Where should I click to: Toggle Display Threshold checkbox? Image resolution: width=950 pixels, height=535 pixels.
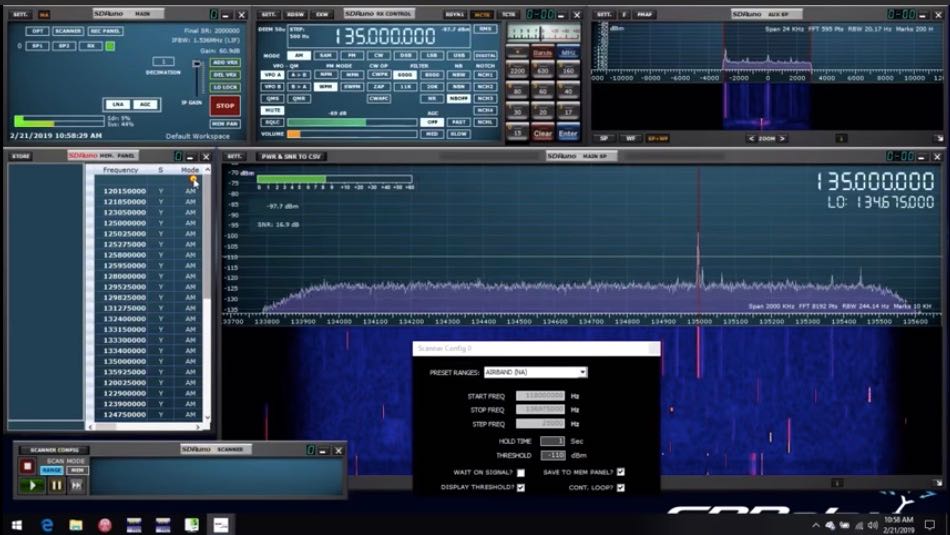[521, 487]
